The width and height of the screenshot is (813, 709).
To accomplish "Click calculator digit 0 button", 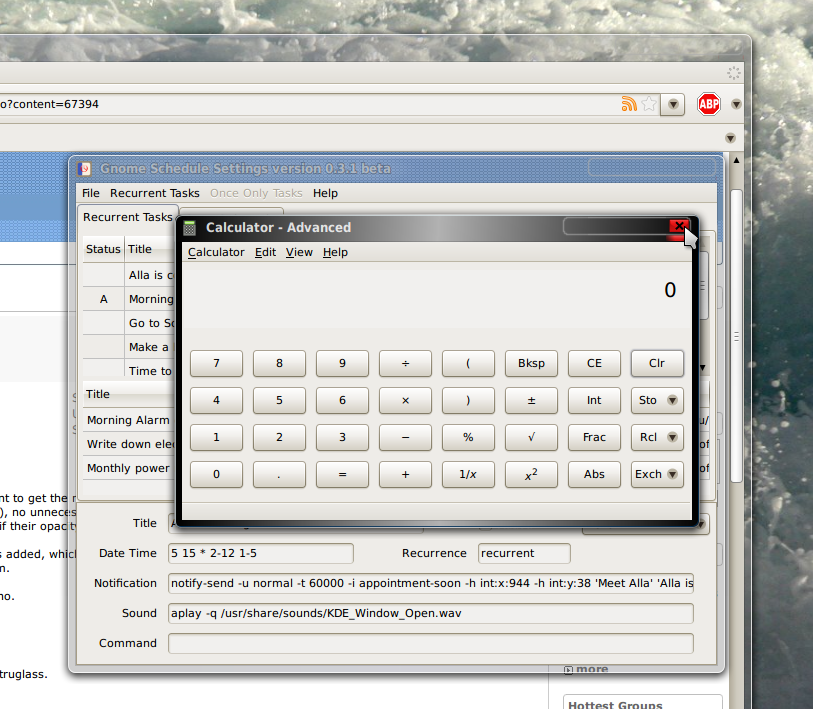I will click(216, 475).
